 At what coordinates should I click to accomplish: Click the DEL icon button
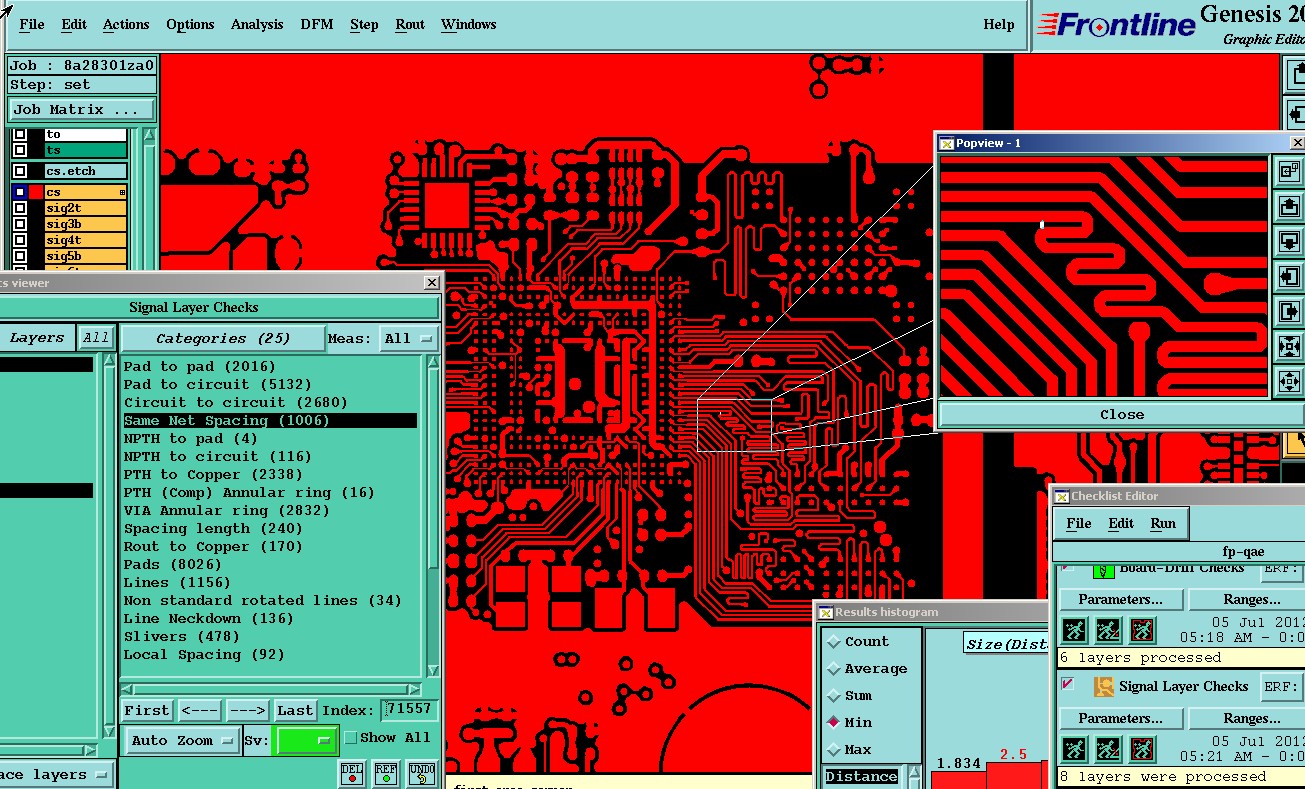(352, 773)
